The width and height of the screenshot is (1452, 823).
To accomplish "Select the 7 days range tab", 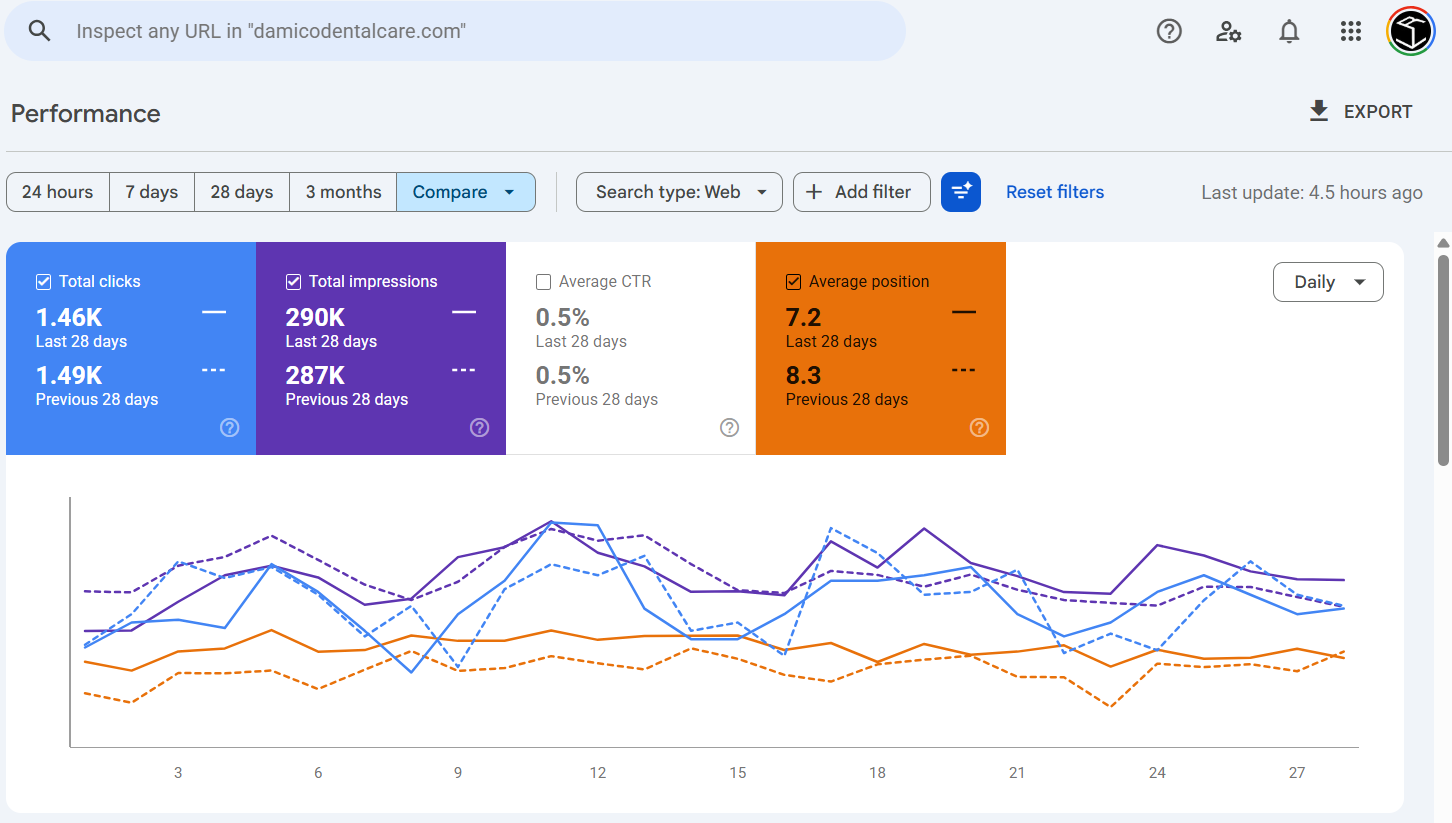I will click(152, 192).
